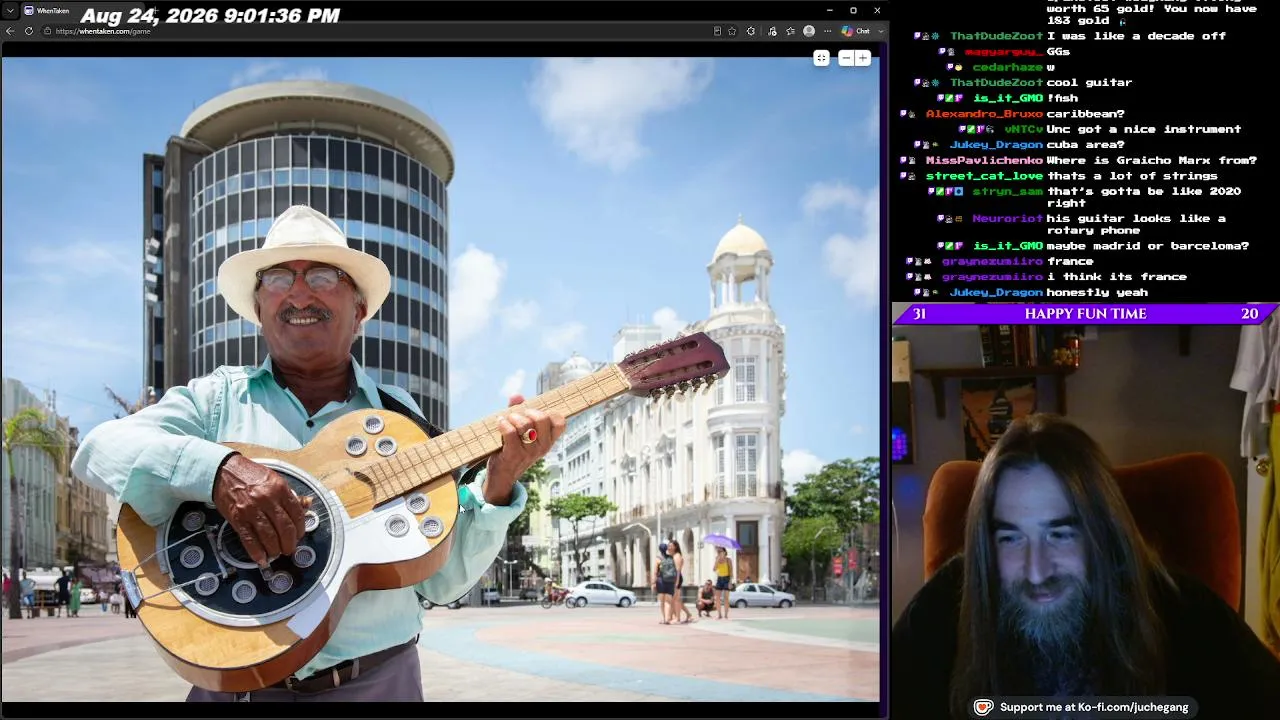Open the tab list dropdown
The width and height of the screenshot is (1280, 720).
[10, 10]
